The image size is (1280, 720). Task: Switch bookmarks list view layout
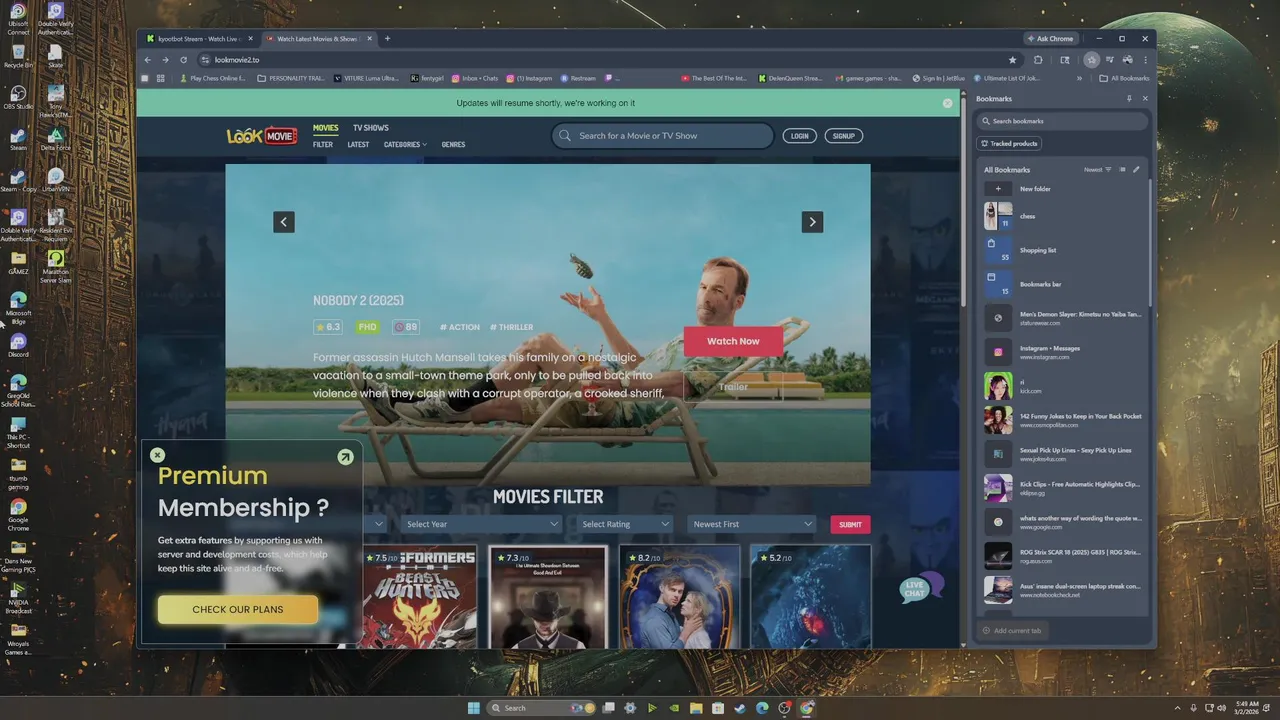click(x=1122, y=170)
